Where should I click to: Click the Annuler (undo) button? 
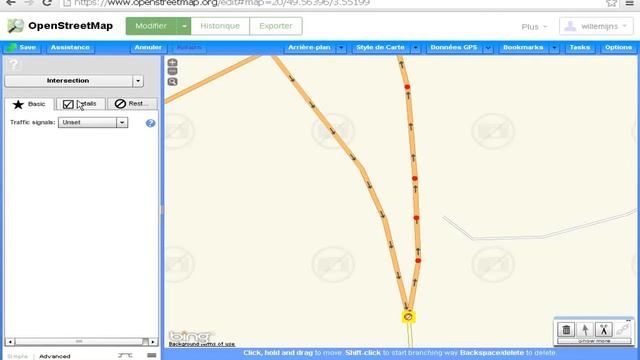tap(148, 47)
